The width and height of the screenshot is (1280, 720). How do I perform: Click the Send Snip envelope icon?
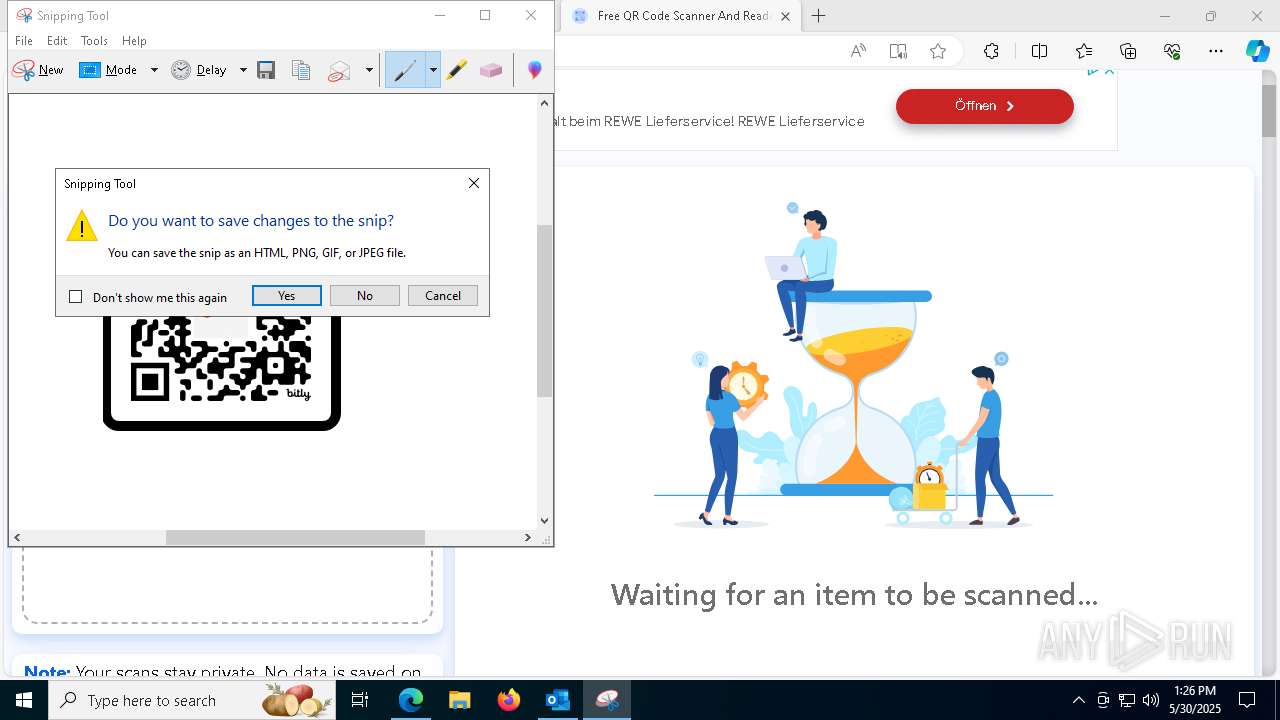coord(340,70)
